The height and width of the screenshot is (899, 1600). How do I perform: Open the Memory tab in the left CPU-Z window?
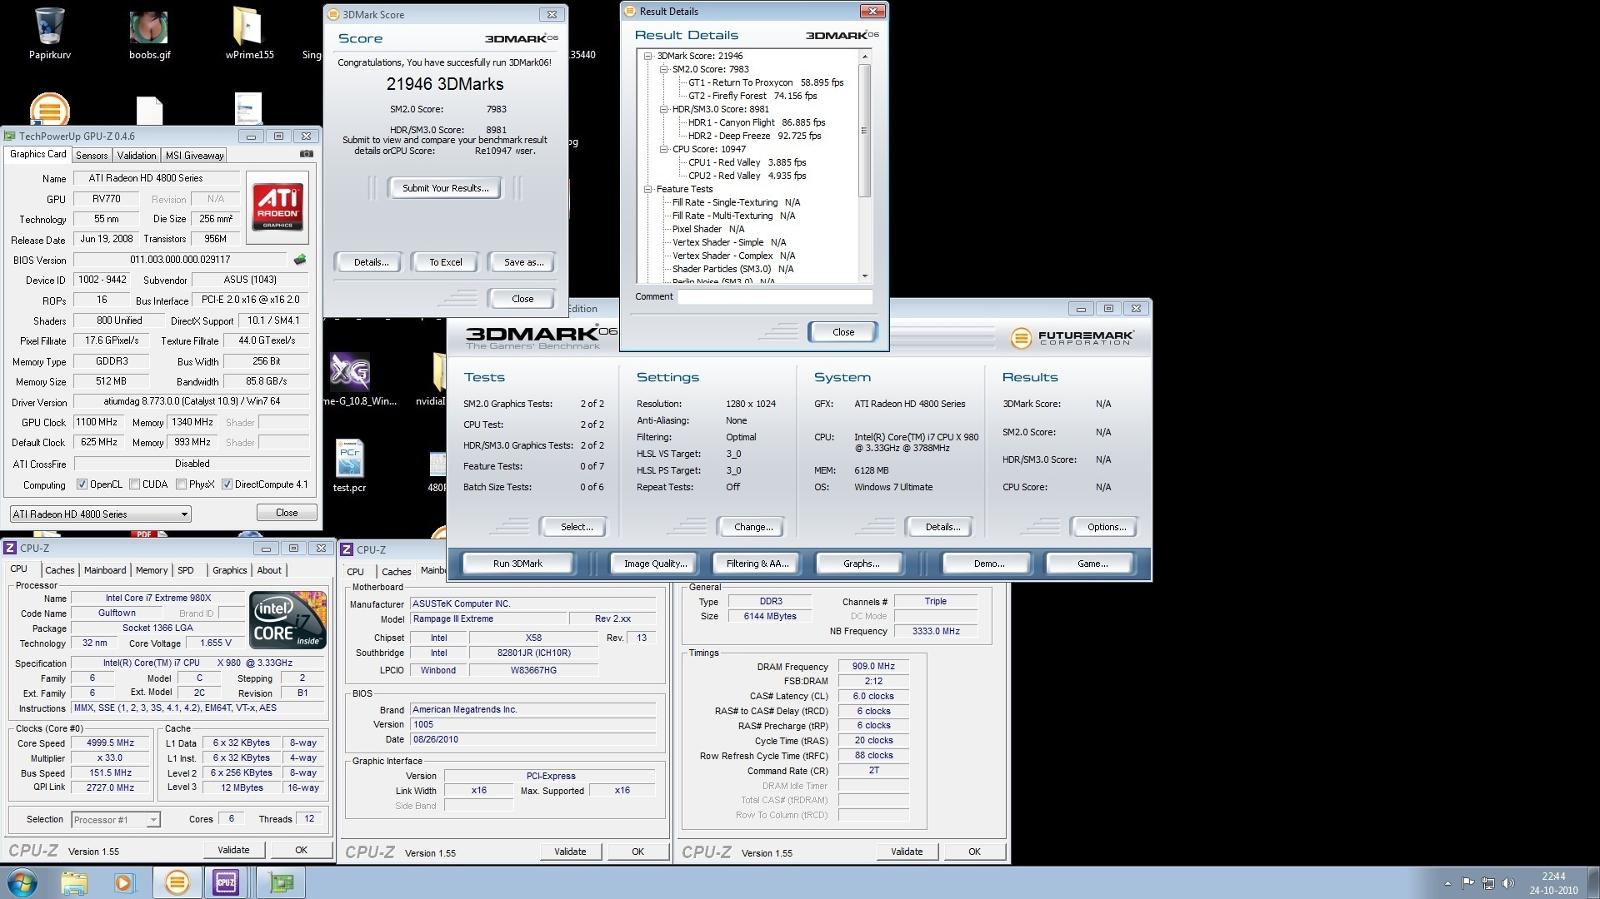coord(152,570)
